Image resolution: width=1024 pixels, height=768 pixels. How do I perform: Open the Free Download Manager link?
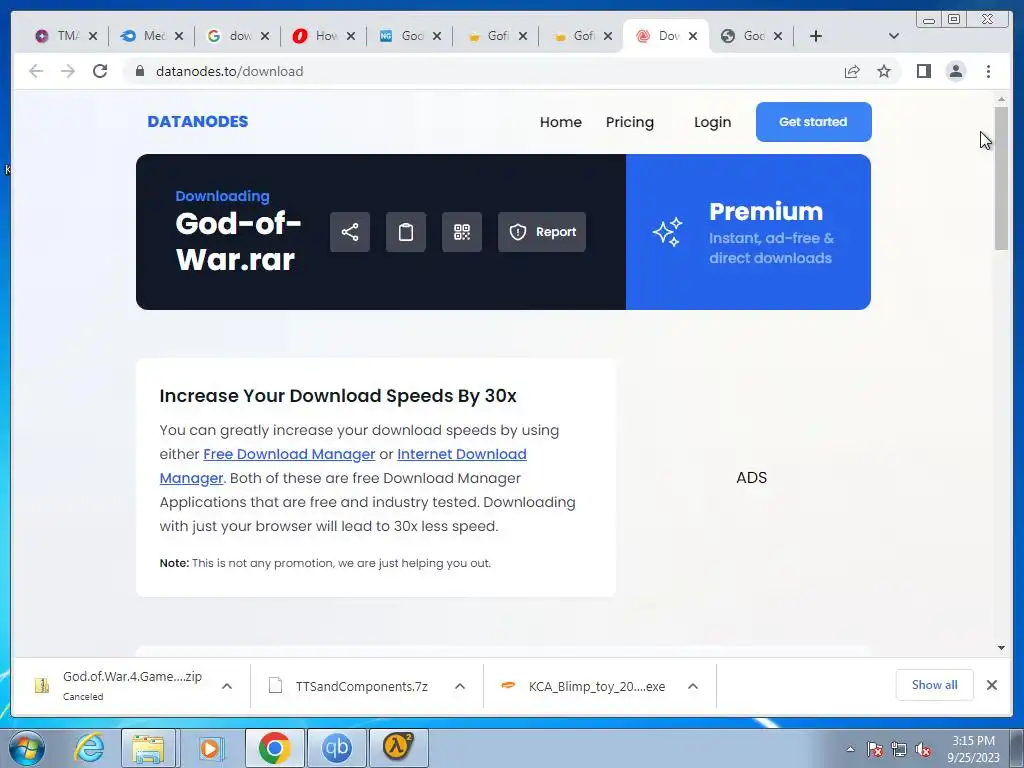pos(289,454)
